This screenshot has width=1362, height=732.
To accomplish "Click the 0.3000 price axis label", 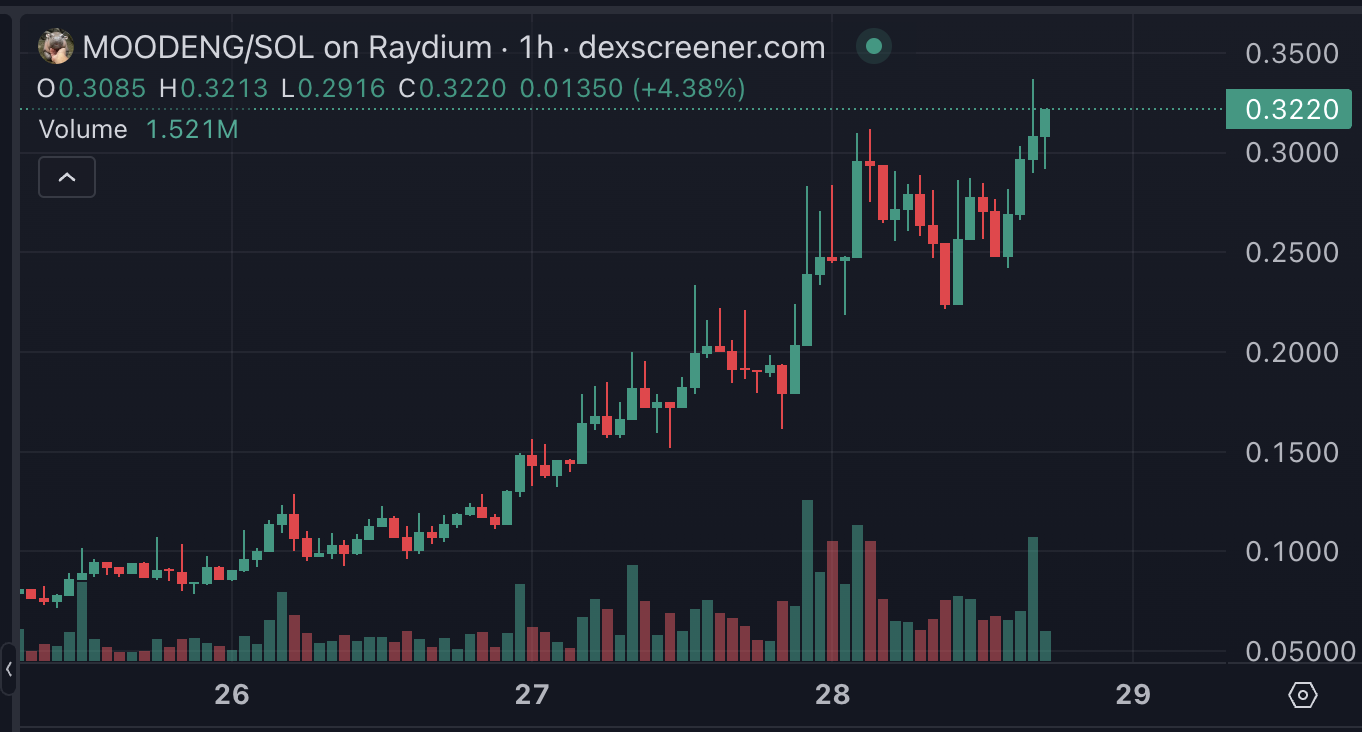I will [x=1292, y=153].
